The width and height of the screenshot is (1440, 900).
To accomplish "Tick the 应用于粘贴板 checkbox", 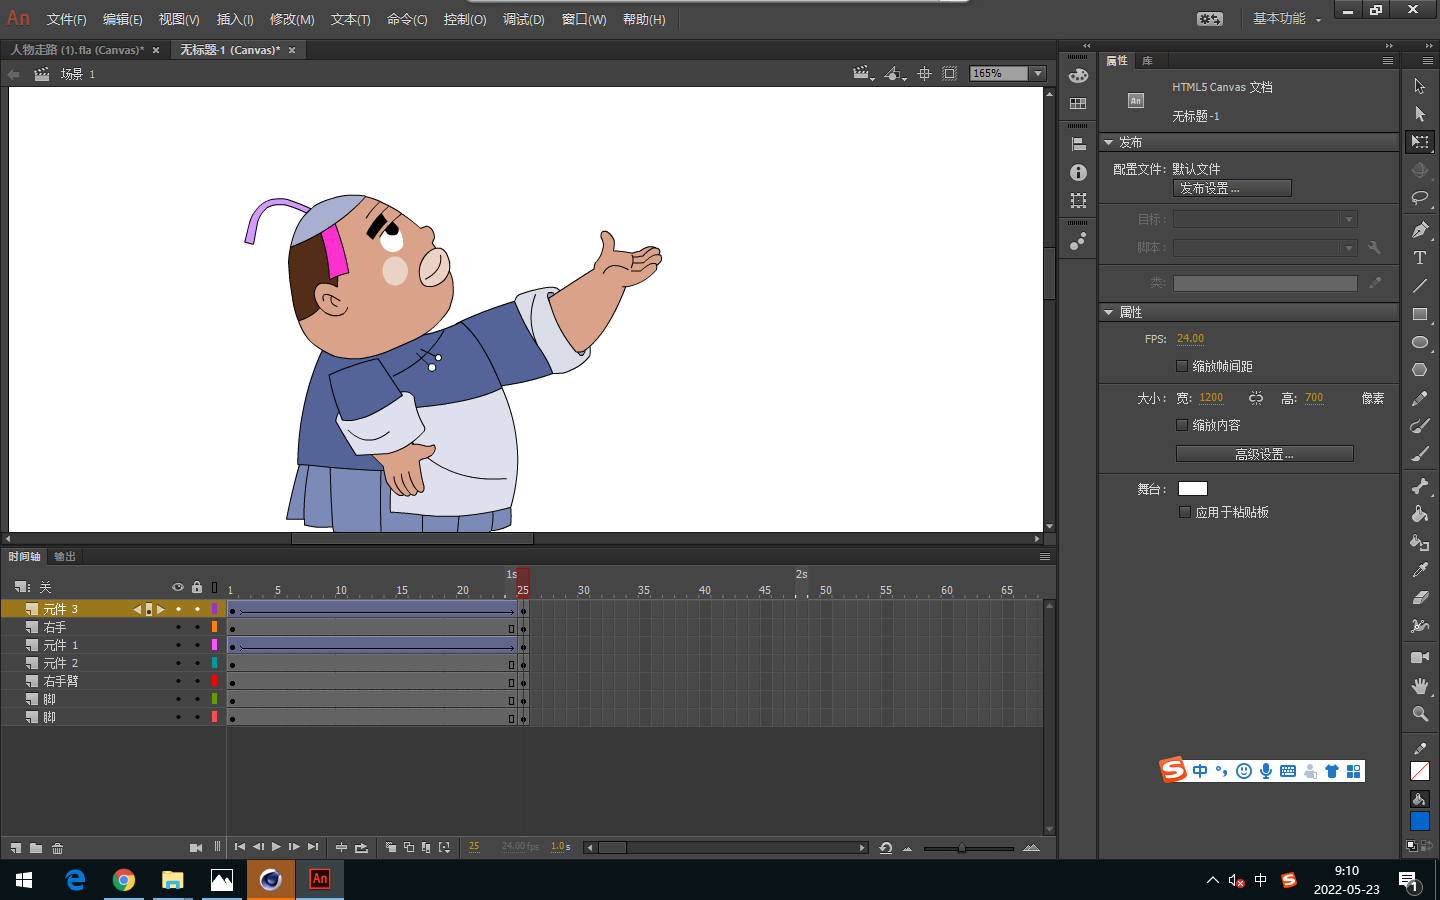I will pos(1185,512).
